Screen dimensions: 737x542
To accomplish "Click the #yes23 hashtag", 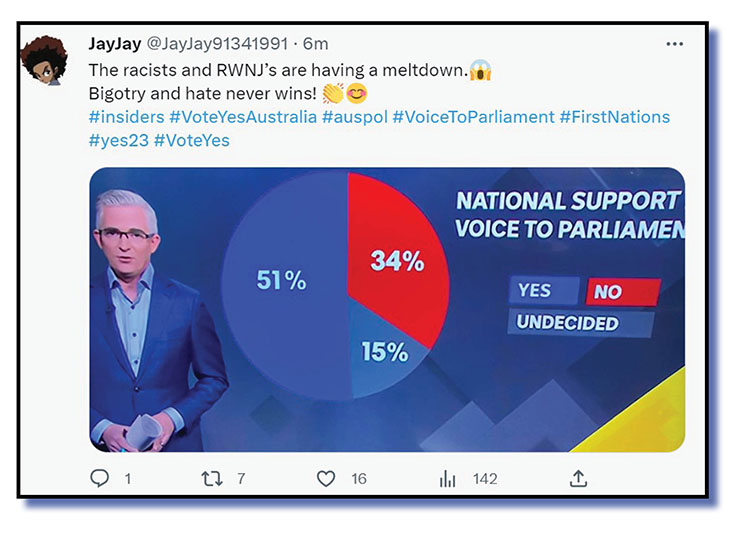I will click(118, 140).
